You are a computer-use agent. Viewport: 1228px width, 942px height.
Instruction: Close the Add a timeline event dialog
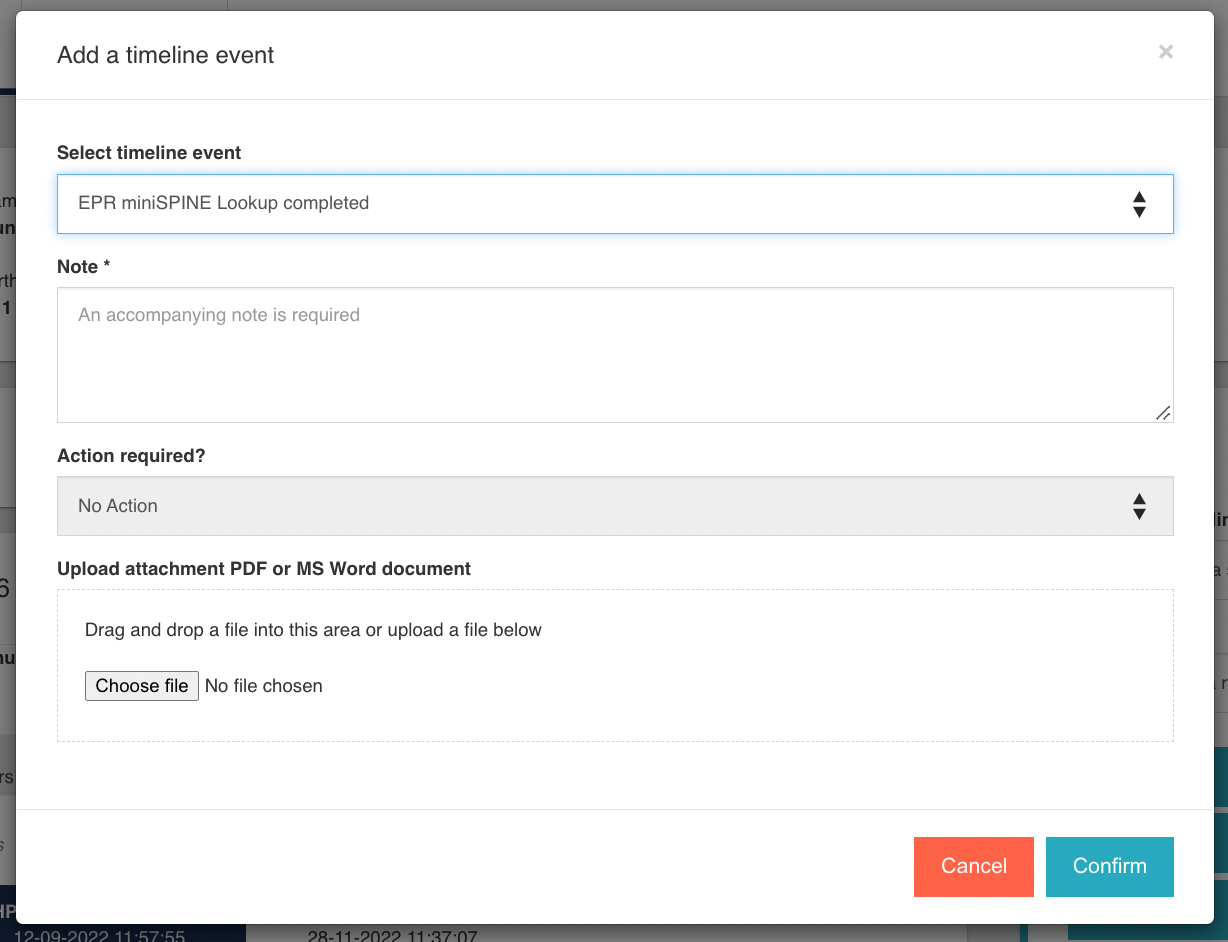1165,52
